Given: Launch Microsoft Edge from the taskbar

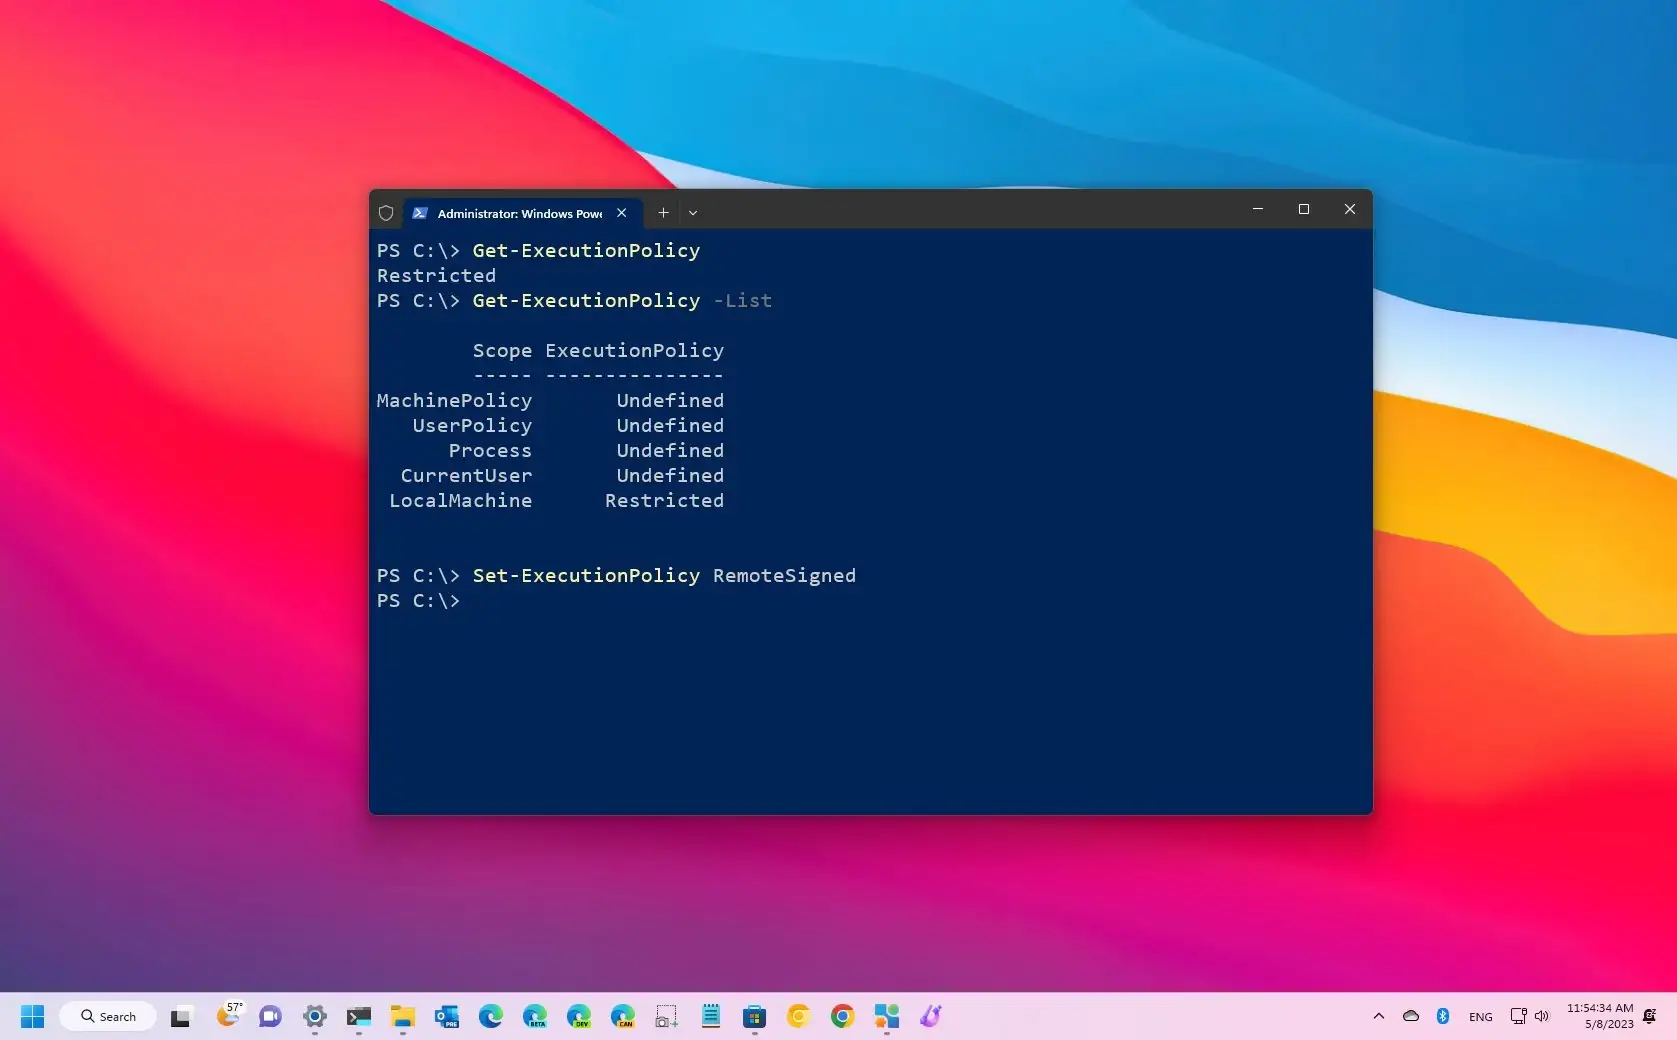Looking at the screenshot, I should click(489, 1016).
